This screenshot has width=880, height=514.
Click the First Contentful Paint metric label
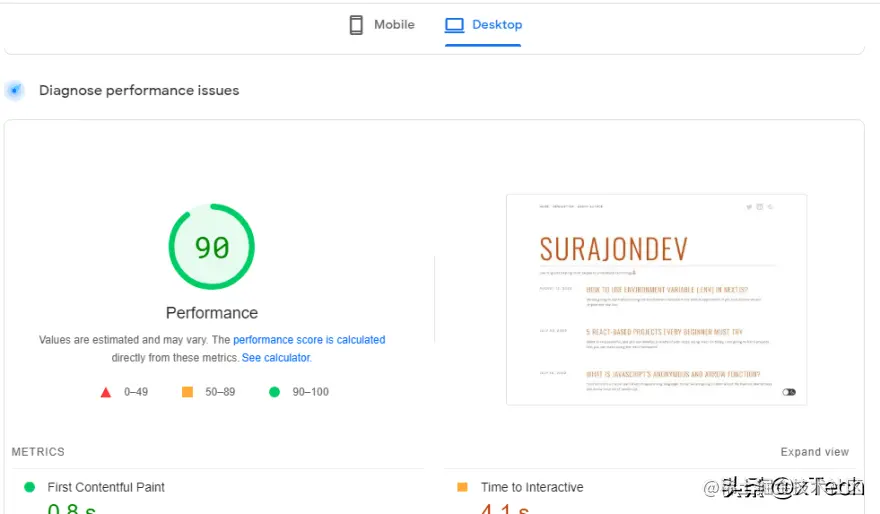pos(106,487)
